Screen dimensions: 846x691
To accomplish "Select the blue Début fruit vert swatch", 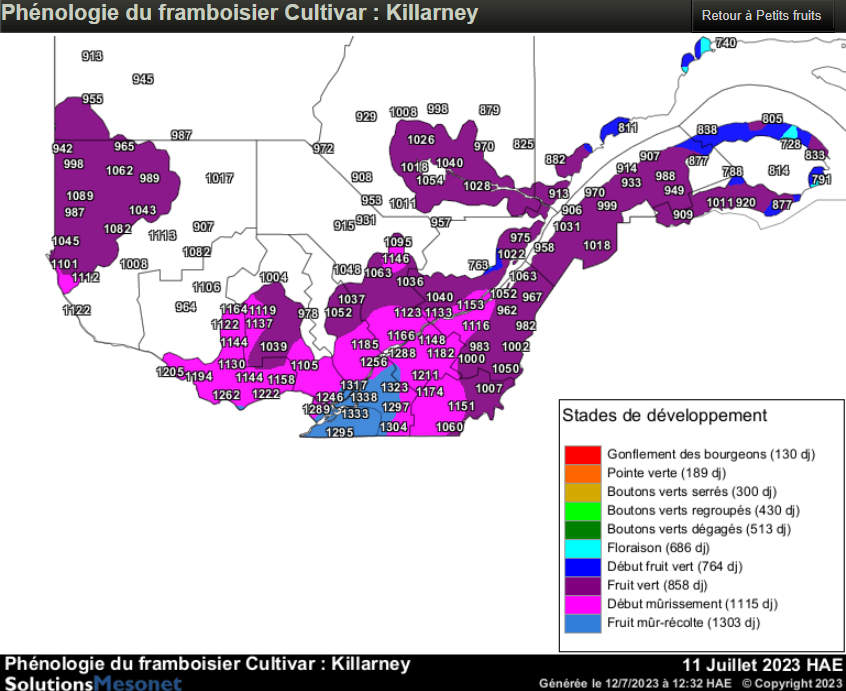I will coord(582,567).
